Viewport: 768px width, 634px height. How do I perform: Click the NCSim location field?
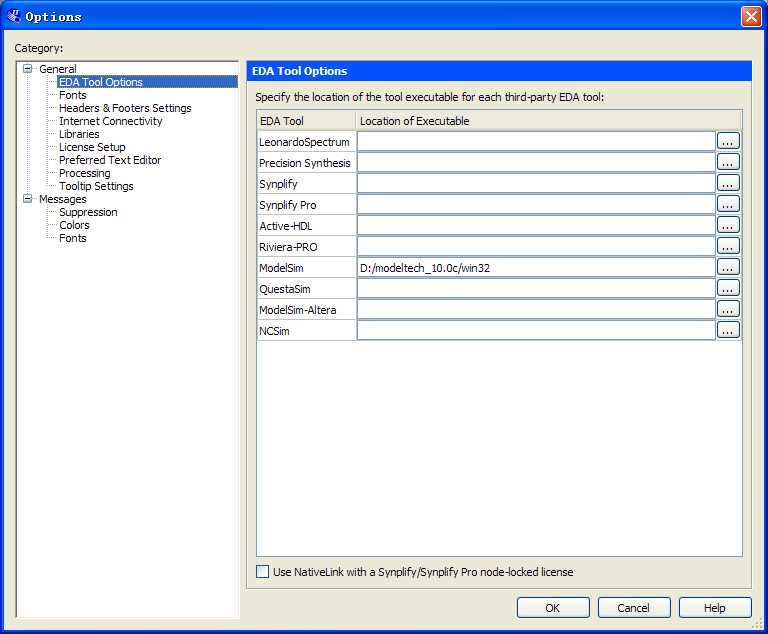(536, 331)
